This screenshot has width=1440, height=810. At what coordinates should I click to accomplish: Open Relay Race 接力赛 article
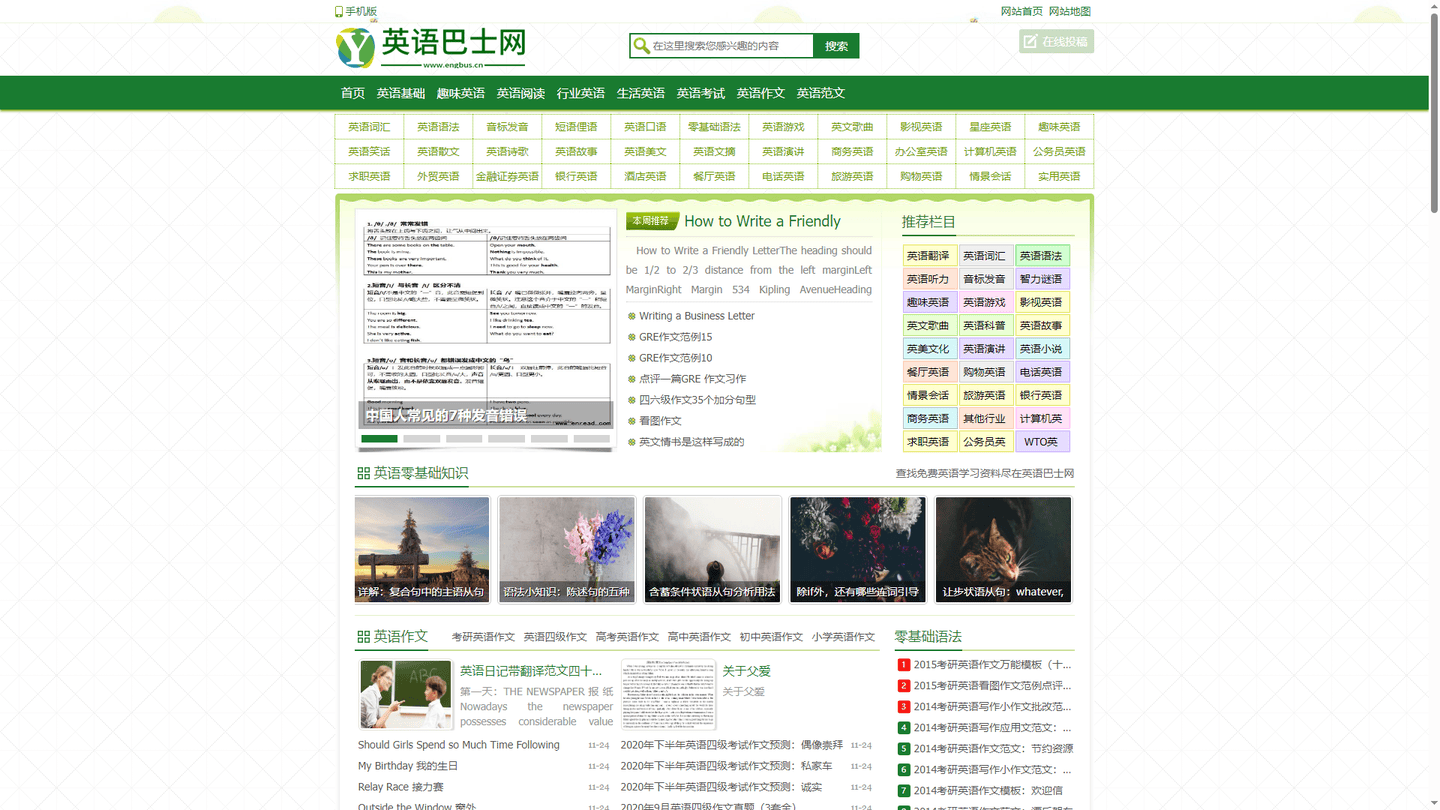tap(400, 787)
